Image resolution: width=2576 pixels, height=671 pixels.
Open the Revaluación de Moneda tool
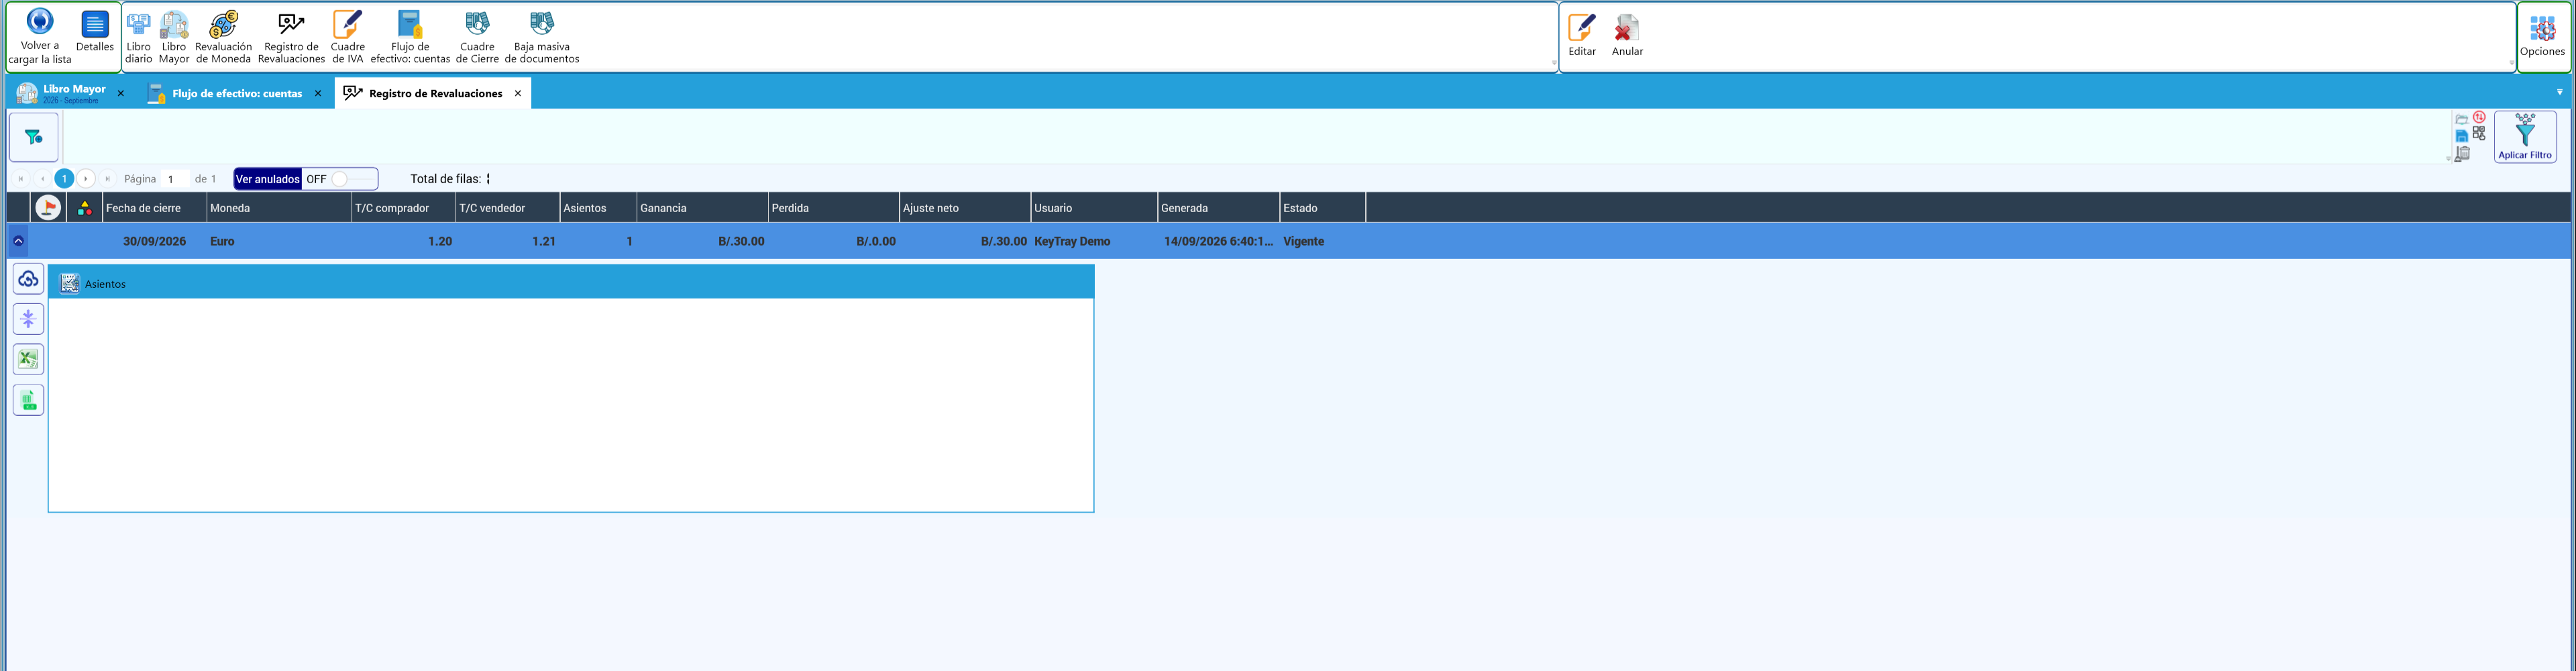click(223, 37)
